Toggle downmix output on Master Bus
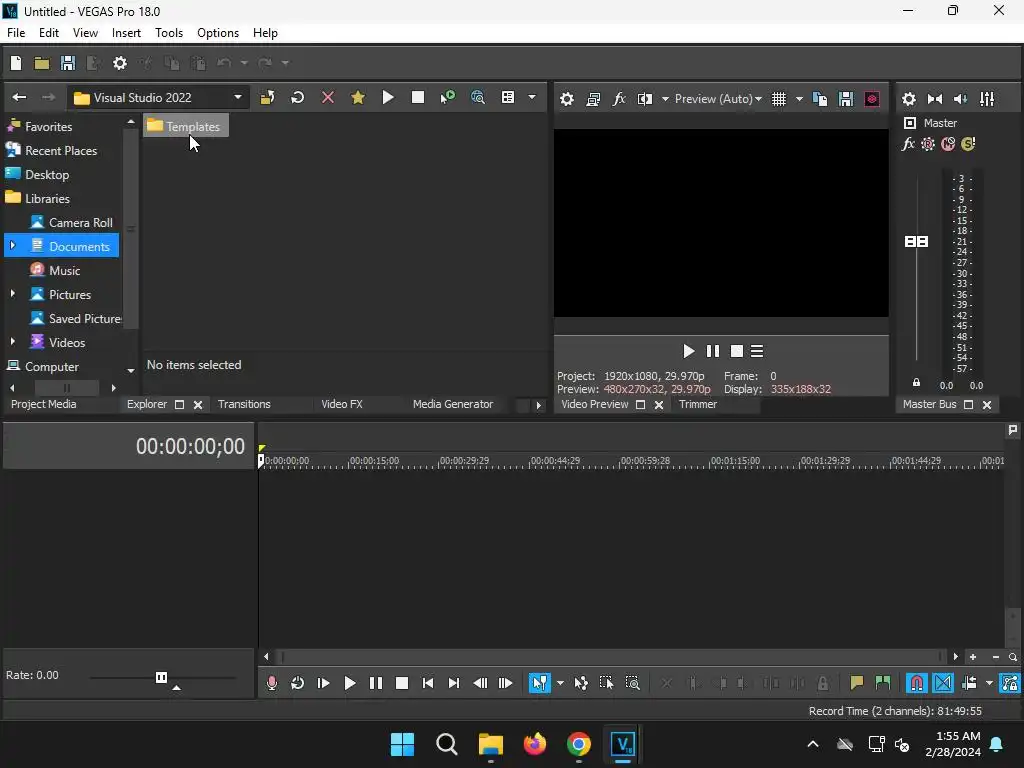This screenshot has height=768, width=1024. (935, 99)
